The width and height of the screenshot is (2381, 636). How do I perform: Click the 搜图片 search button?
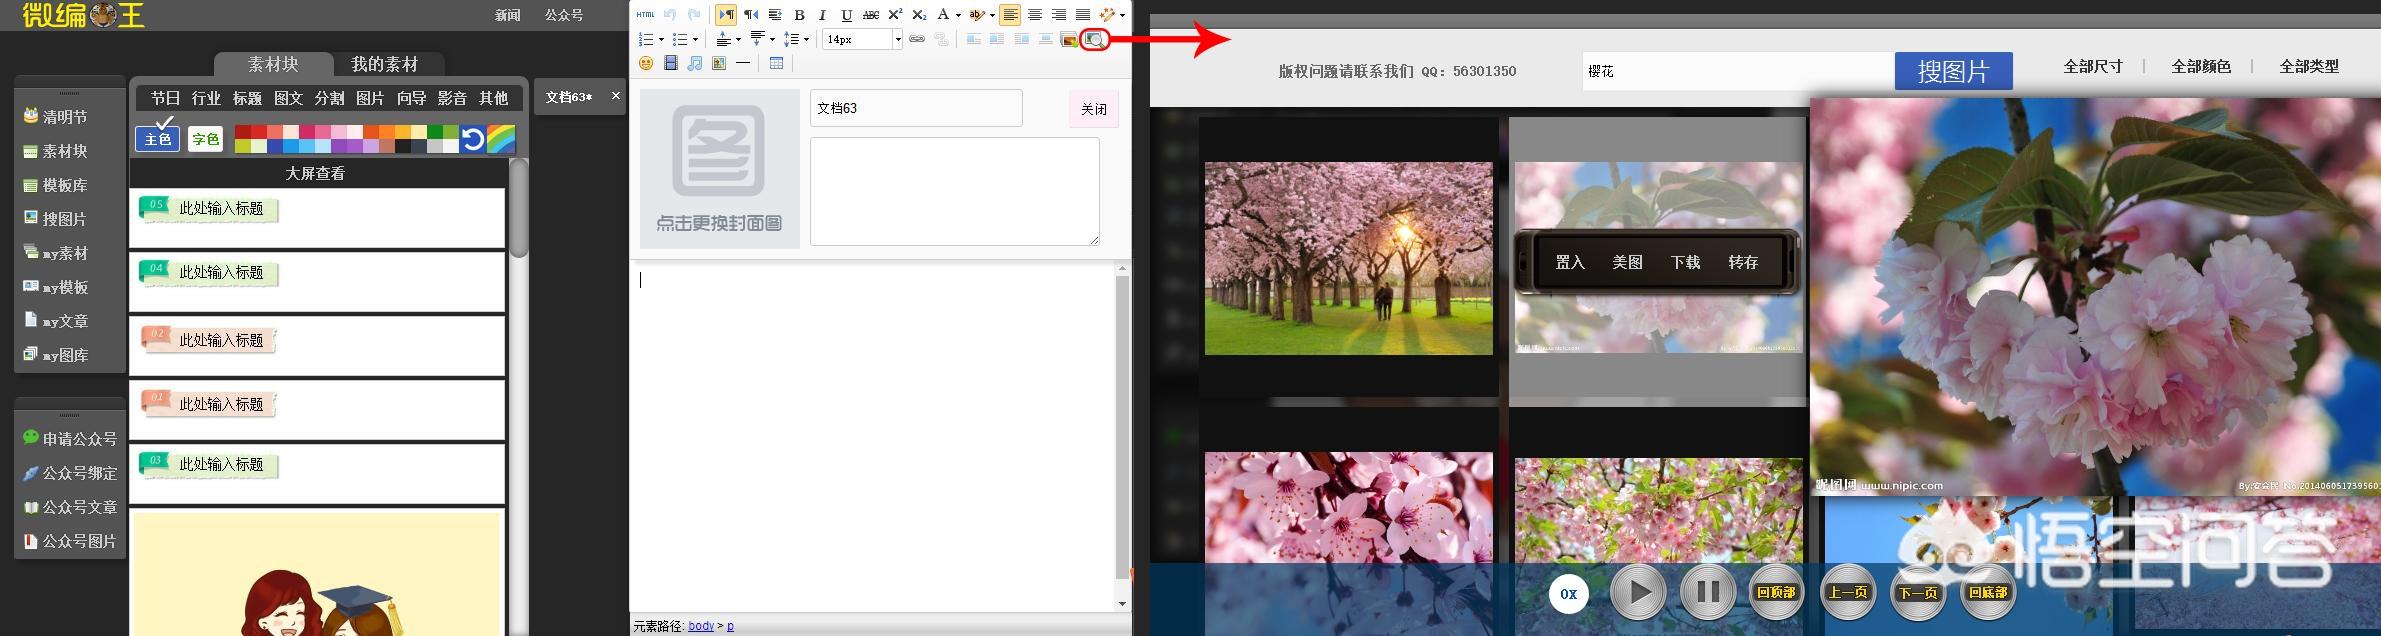click(1952, 72)
